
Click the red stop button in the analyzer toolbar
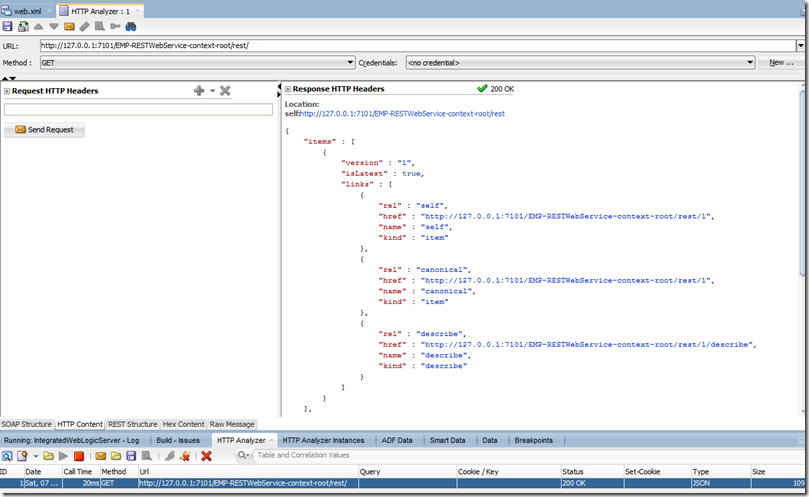pos(78,456)
